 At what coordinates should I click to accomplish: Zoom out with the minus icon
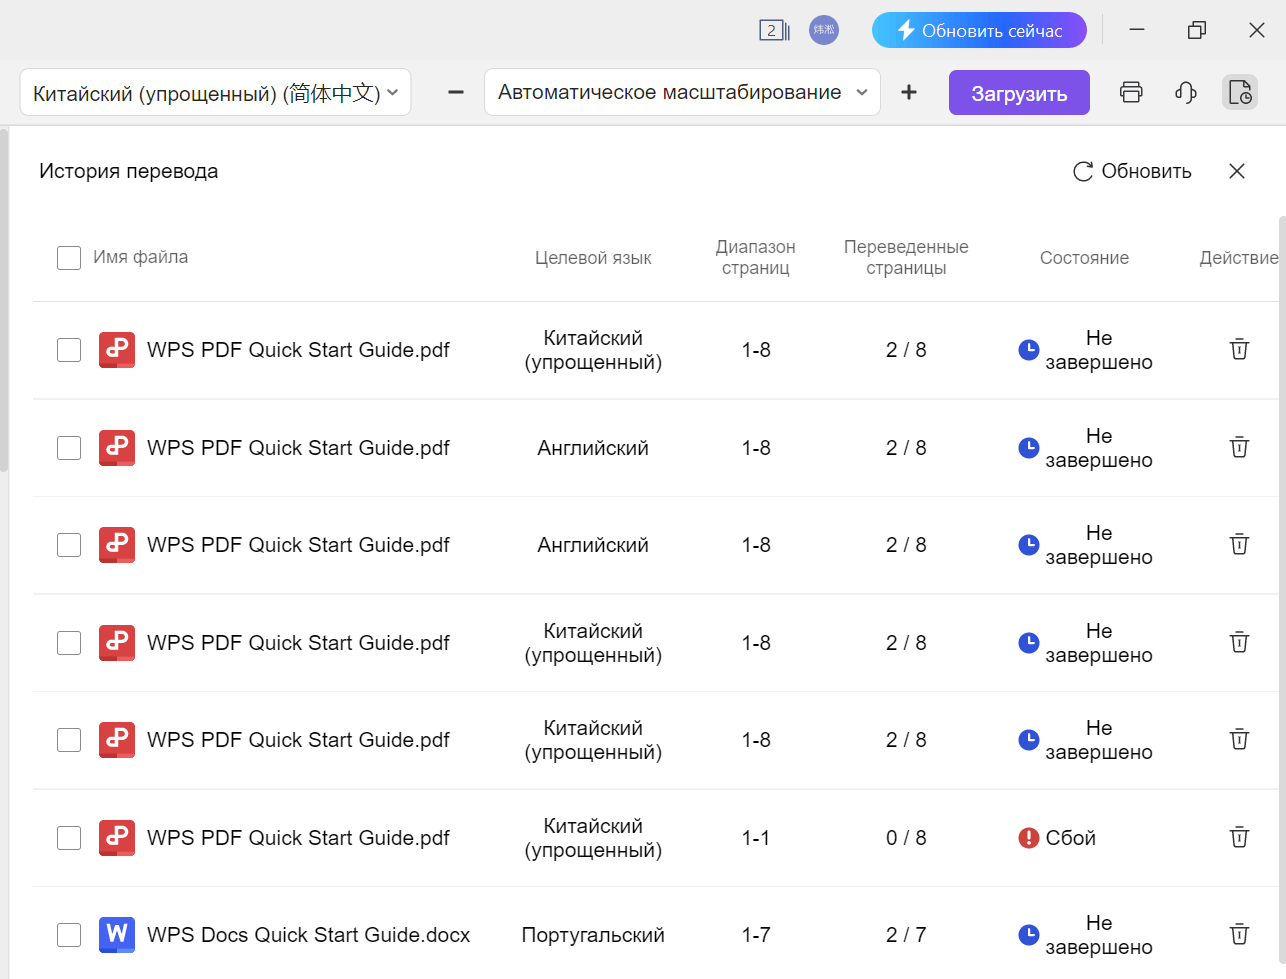pyautogui.click(x=455, y=92)
